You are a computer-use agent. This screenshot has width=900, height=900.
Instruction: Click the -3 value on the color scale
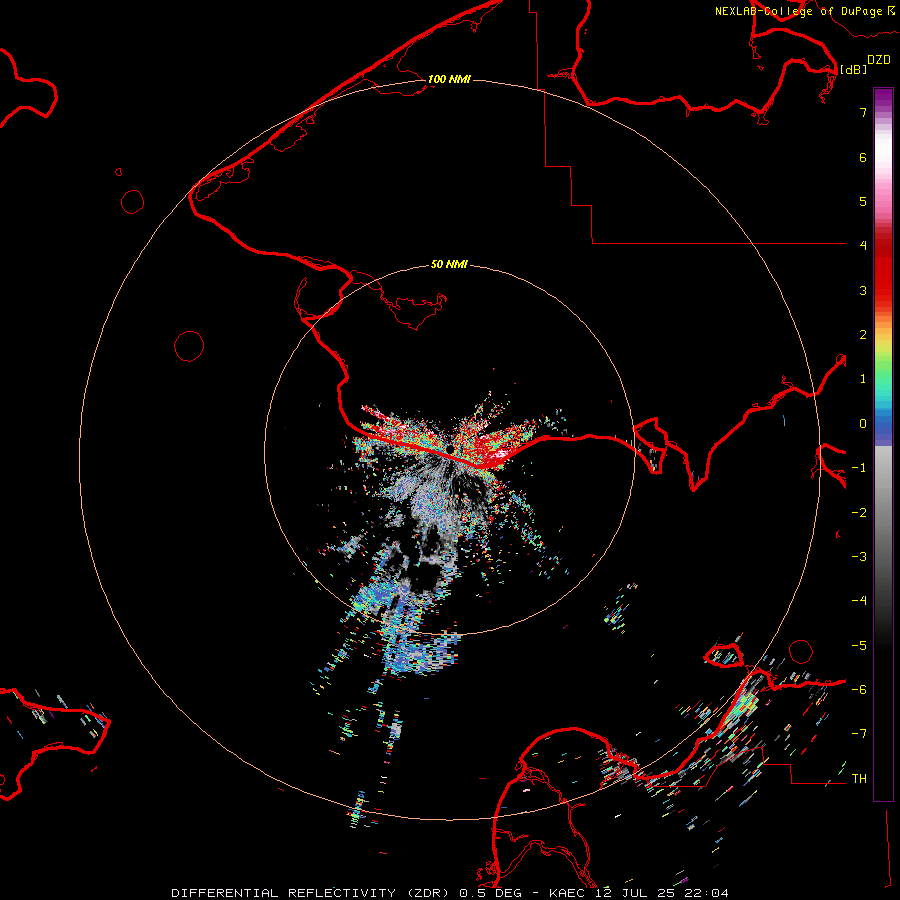tap(859, 557)
